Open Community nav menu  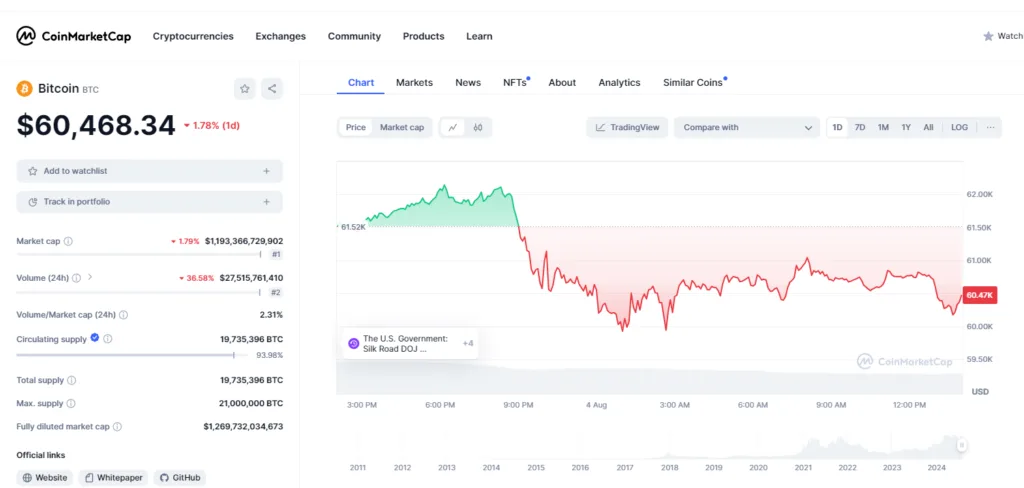354,37
